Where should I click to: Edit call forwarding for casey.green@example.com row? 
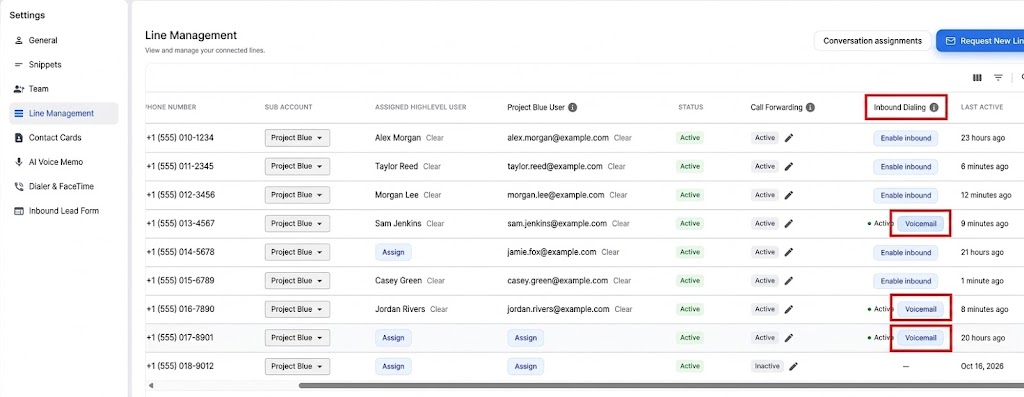(x=789, y=281)
